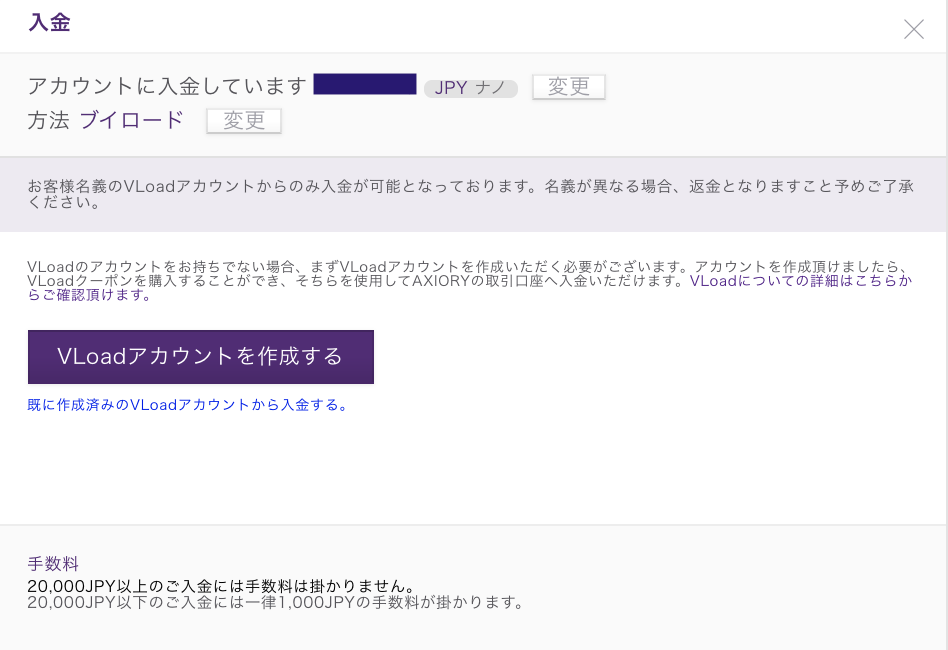
Task: Click the text アカウントに入金しています
Action: pos(167,86)
